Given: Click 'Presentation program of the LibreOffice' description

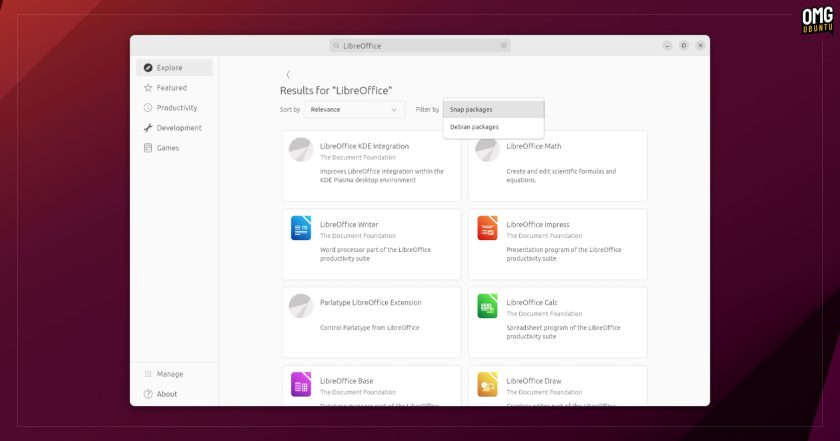Looking at the screenshot, I should [564, 254].
